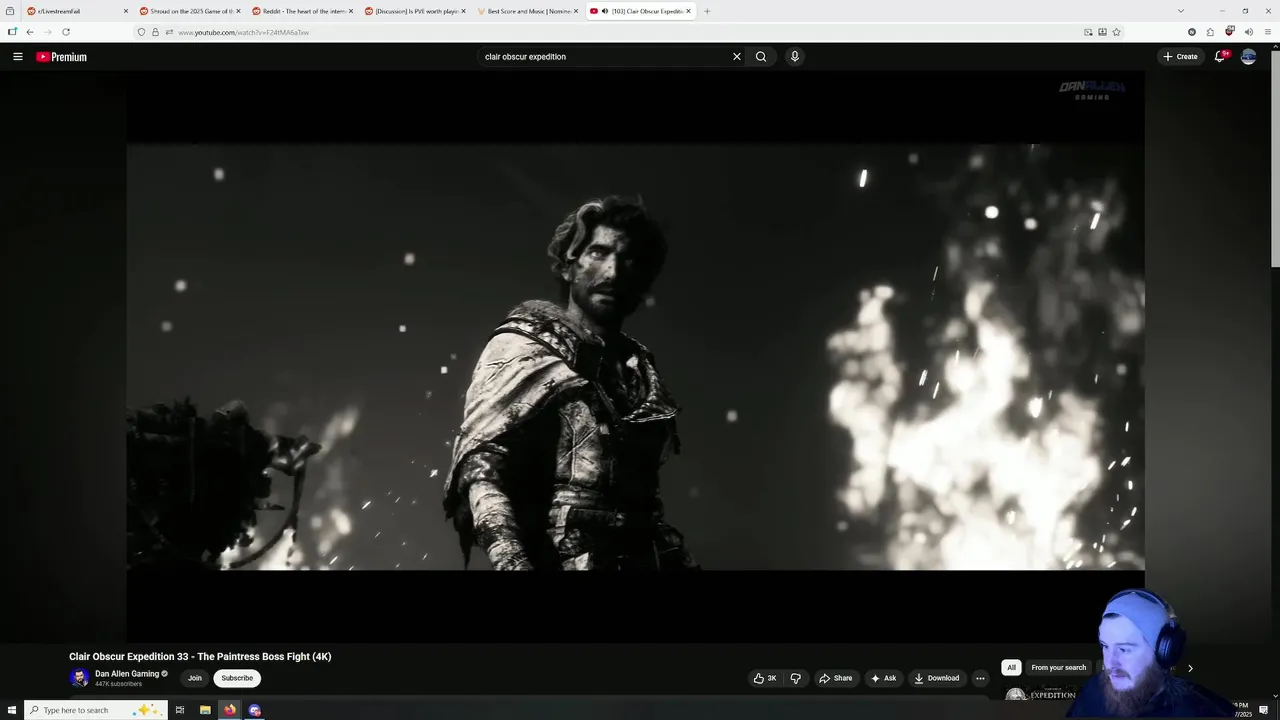Open File Explorer from the taskbar
The width and height of the screenshot is (1280, 720).
coord(205,710)
